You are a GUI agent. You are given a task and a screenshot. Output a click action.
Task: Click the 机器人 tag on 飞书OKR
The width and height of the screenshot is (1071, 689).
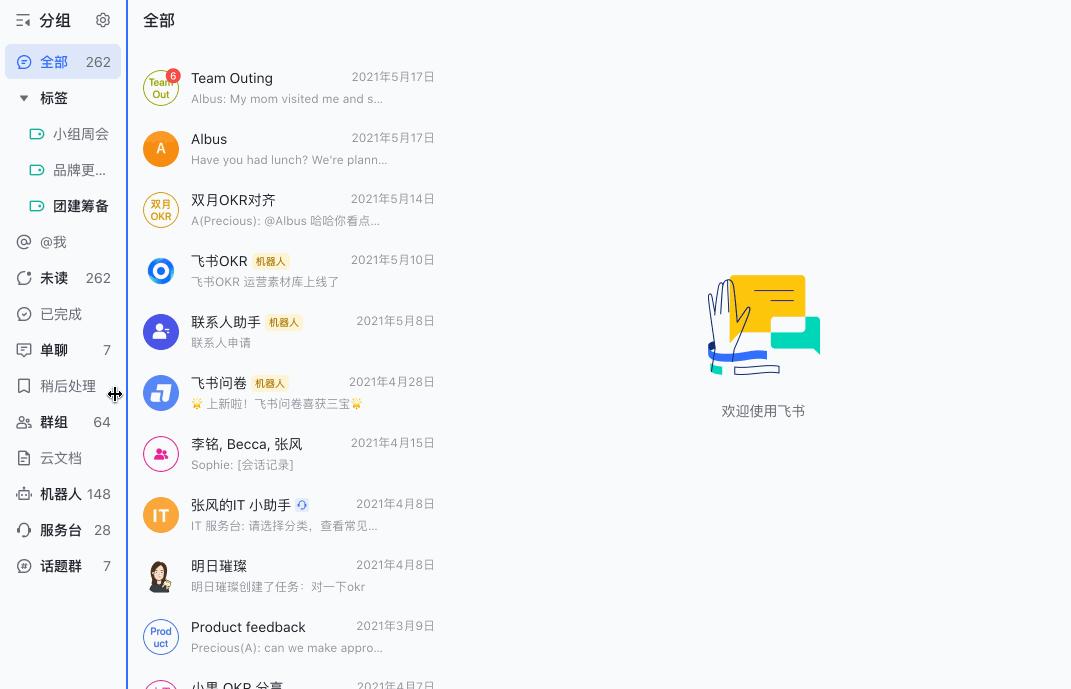[x=270, y=262]
